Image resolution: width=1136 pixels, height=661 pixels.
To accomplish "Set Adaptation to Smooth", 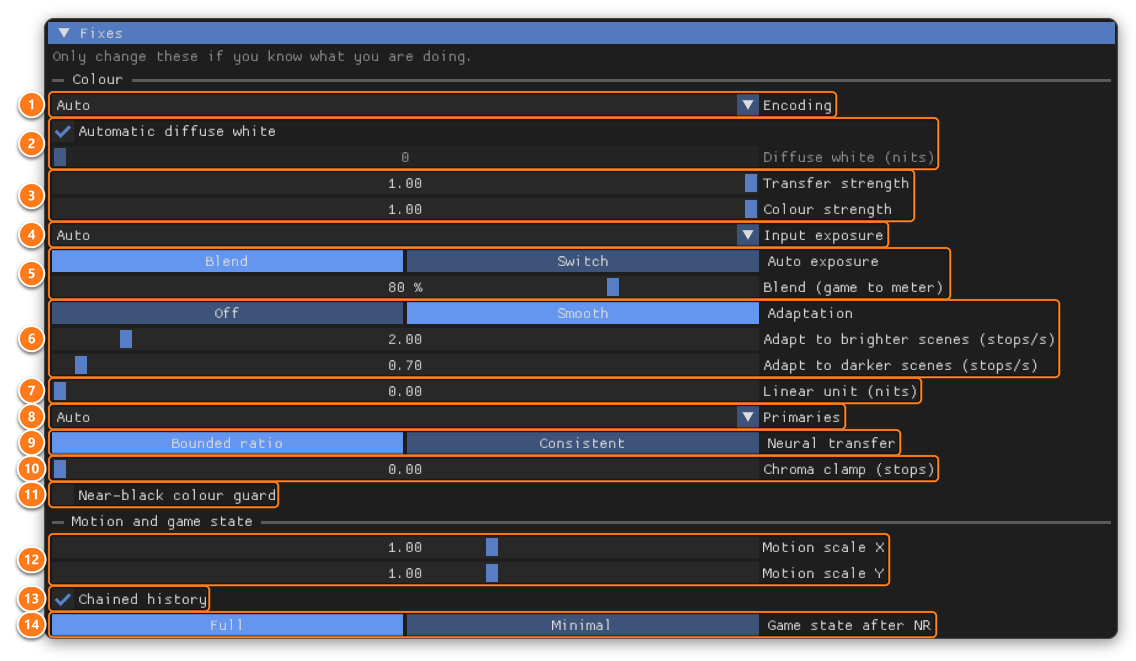I will [x=582, y=313].
